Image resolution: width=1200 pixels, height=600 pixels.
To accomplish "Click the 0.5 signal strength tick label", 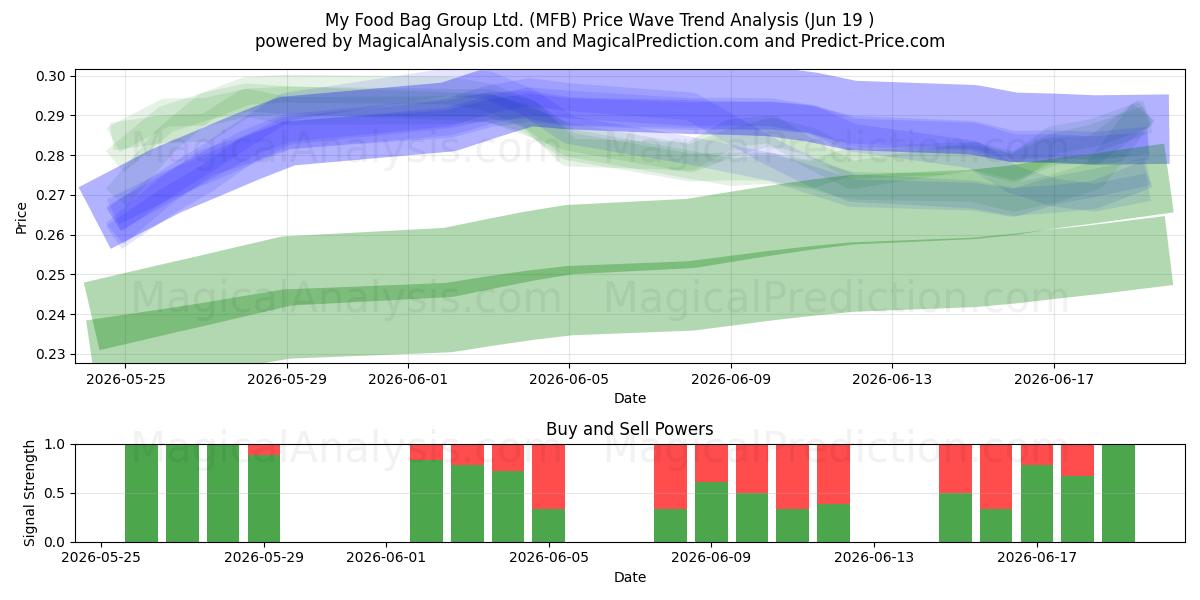I will [56, 493].
